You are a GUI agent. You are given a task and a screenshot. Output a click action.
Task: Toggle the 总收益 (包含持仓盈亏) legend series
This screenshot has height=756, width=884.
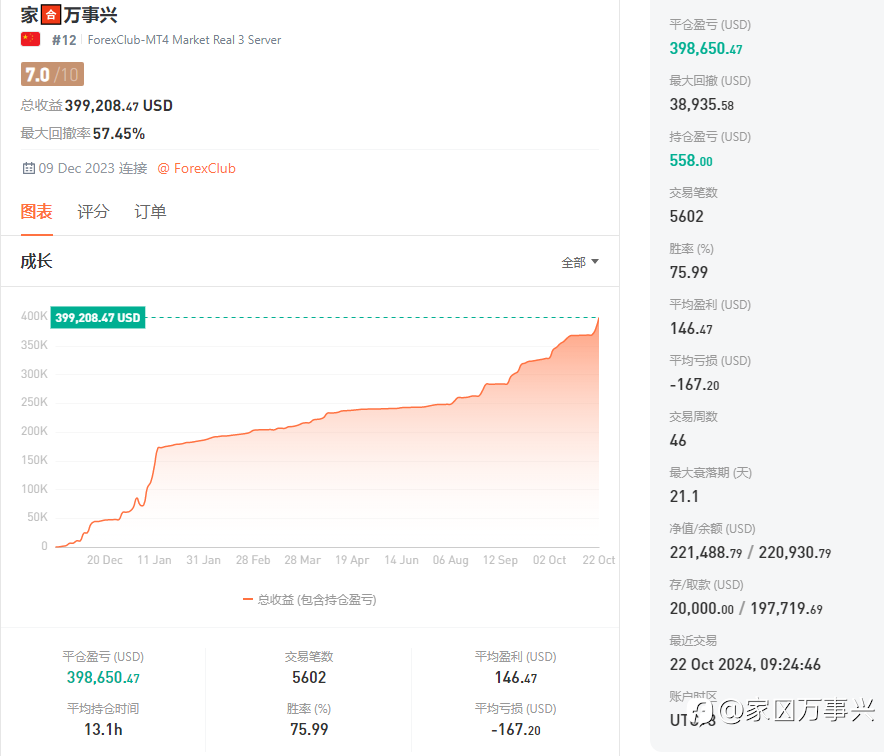309,599
